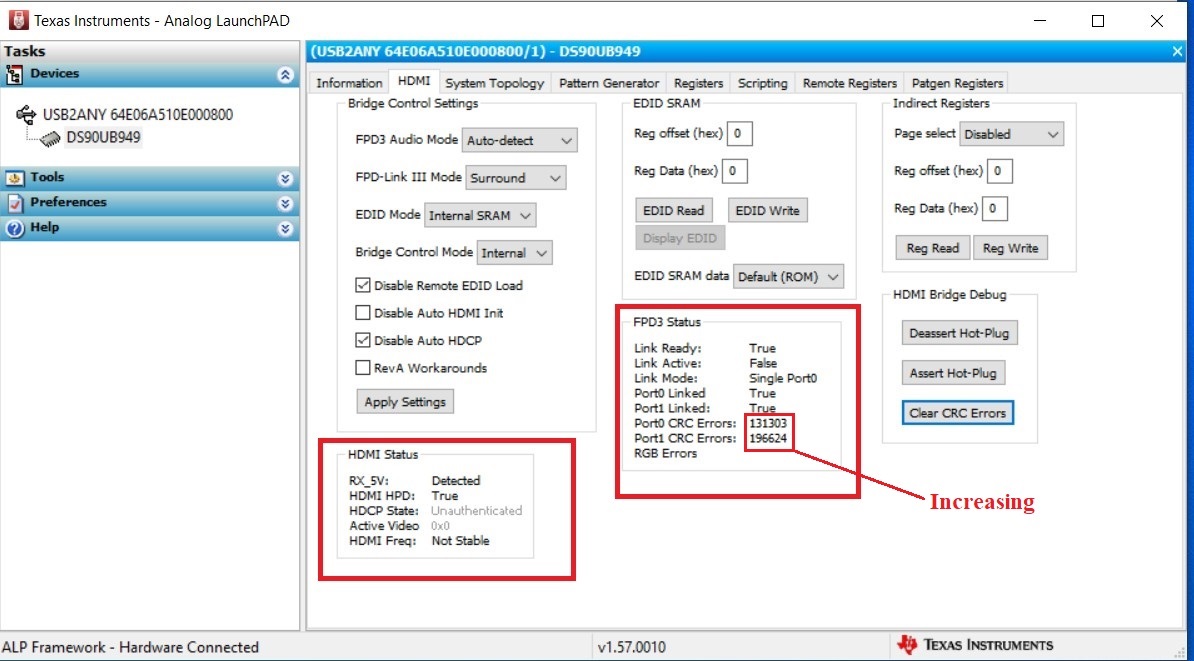Expand the Help section
1194x661 pixels.
coord(285,228)
